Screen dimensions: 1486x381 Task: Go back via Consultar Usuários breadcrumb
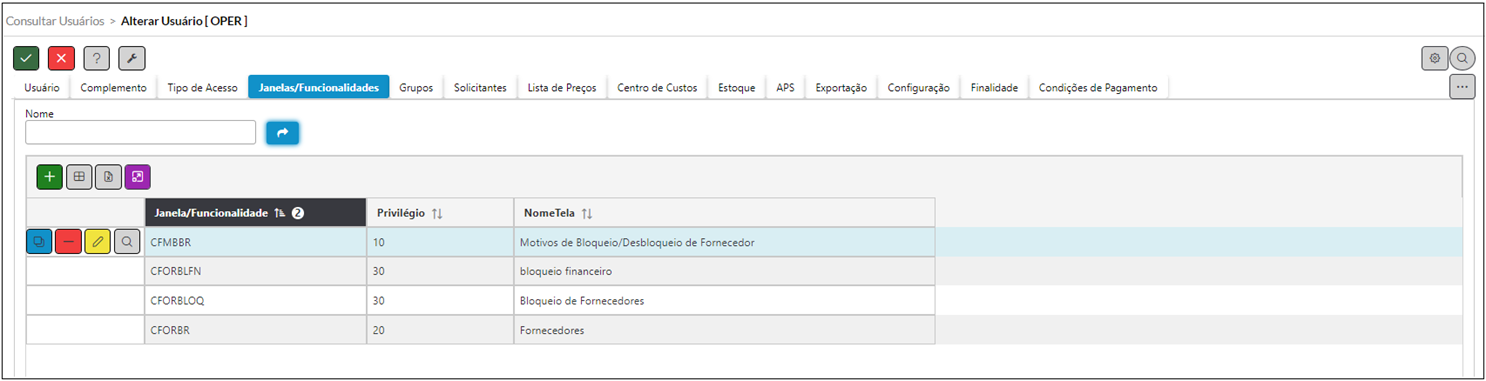55,20
